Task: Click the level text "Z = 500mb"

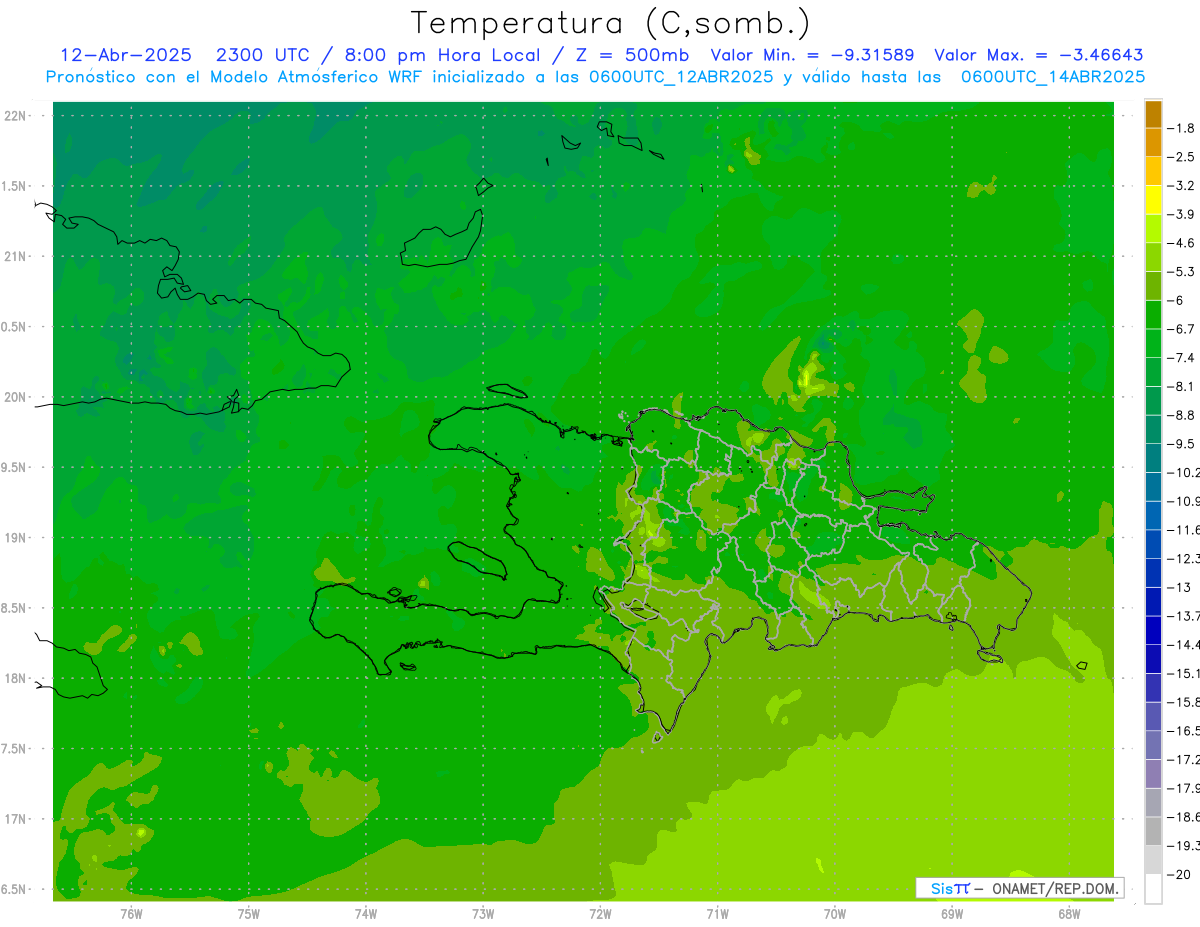Action: [635, 55]
